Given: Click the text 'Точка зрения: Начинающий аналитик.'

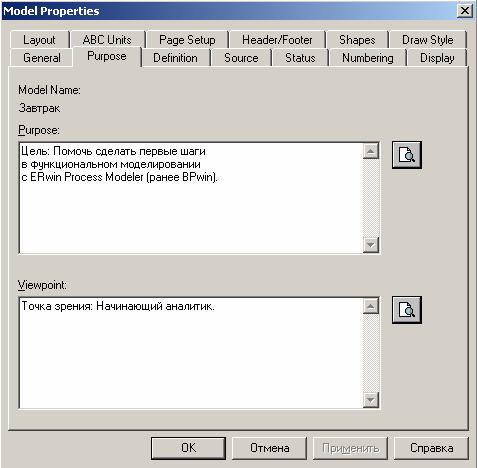Looking at the screenshot, I should 118,306.
